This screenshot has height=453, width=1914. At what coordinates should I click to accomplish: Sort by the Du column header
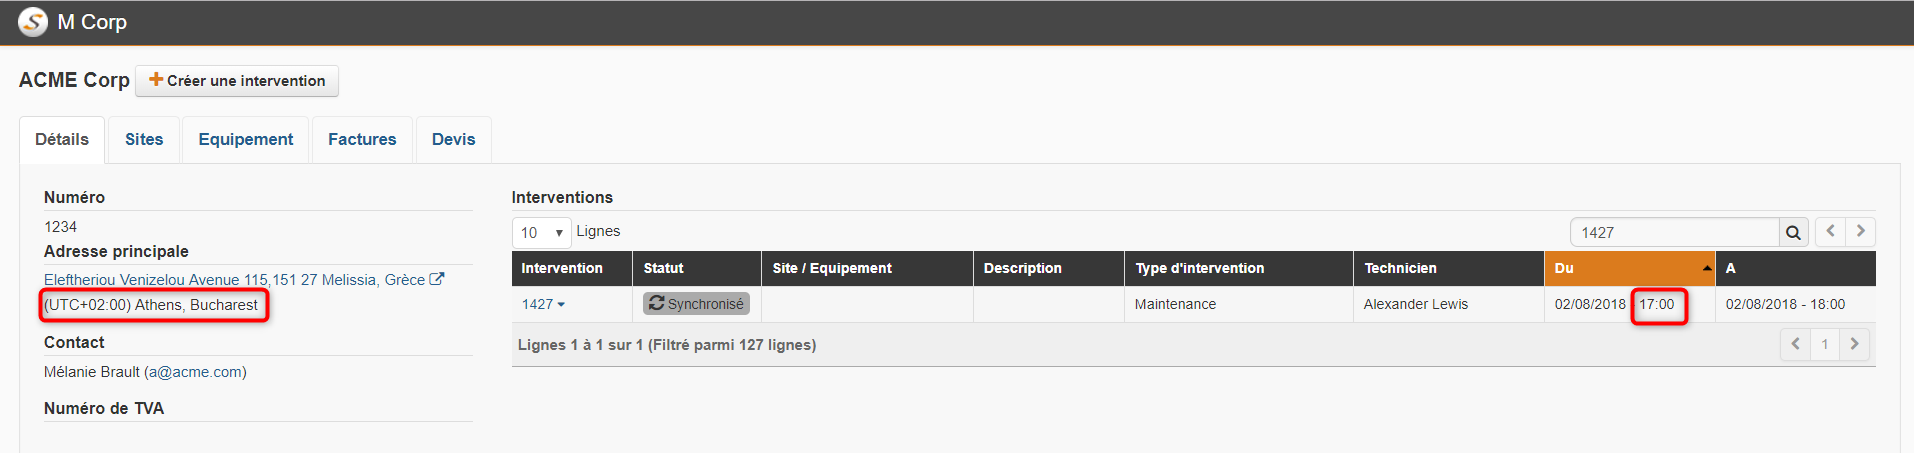pos(1630,268)
